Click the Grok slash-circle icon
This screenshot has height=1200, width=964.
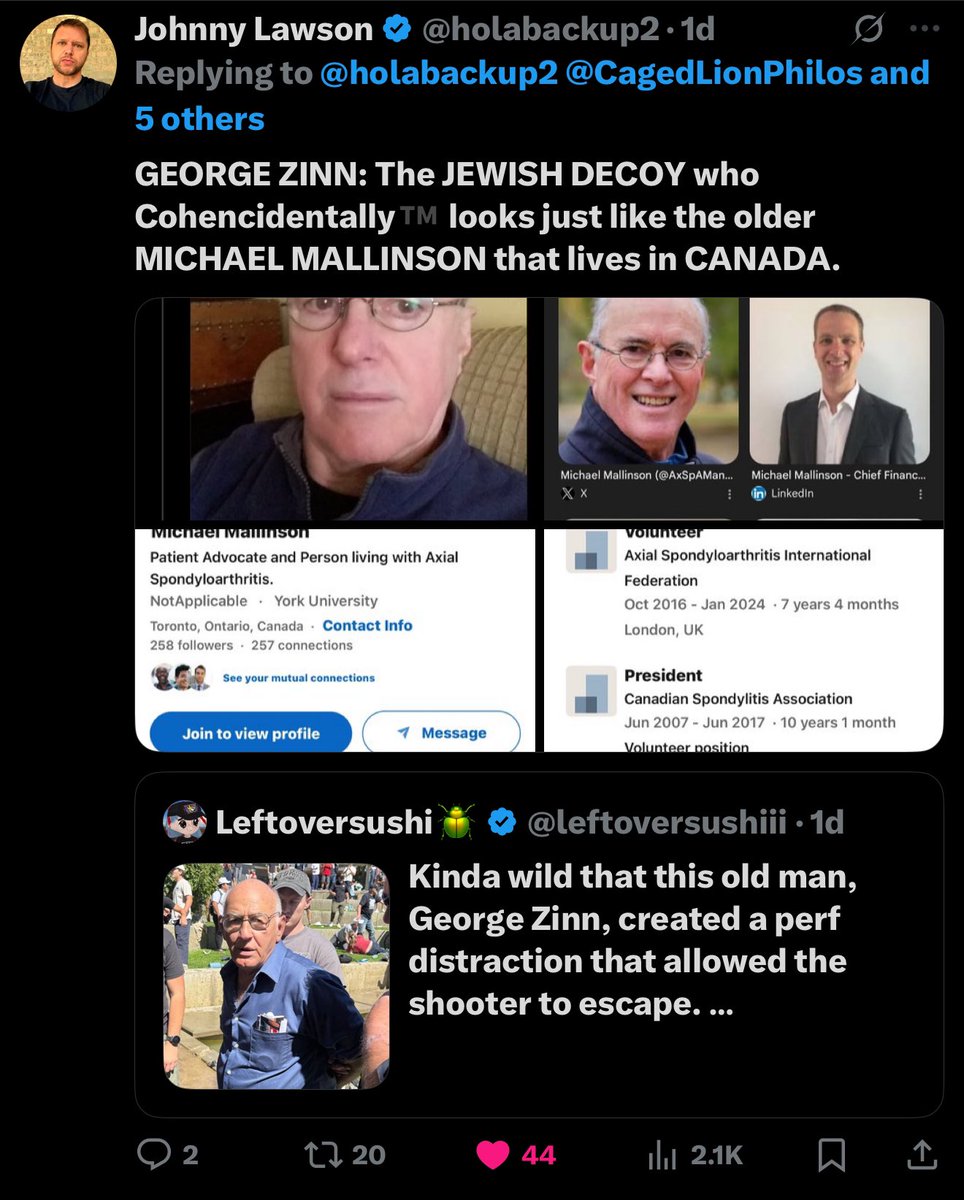[x=868, y=30]
